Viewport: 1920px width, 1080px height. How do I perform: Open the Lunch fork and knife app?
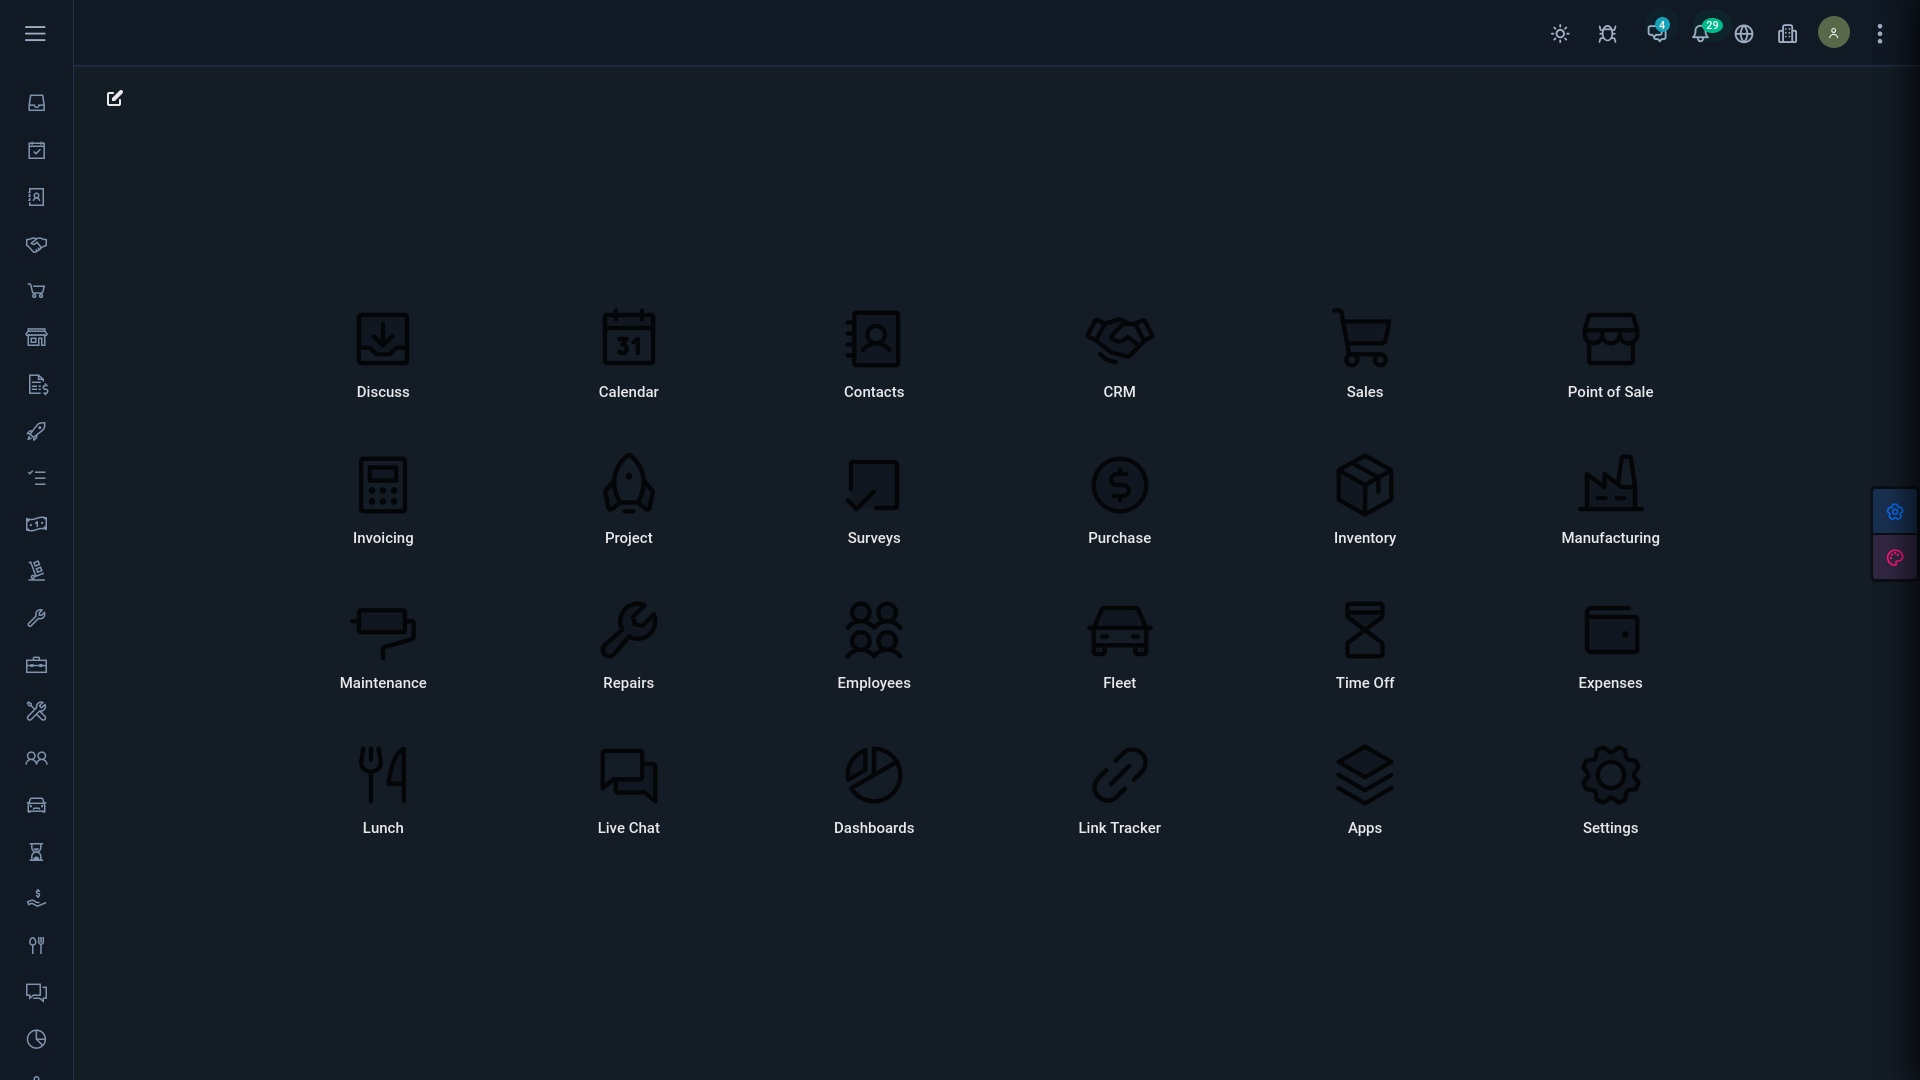point(383,775)
